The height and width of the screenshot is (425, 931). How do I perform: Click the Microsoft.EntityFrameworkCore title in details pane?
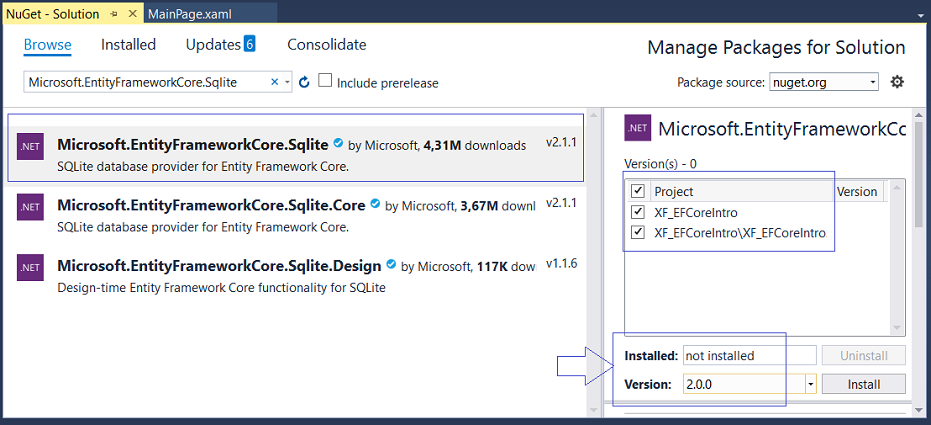pyautogui.click(x=782, y=129)
